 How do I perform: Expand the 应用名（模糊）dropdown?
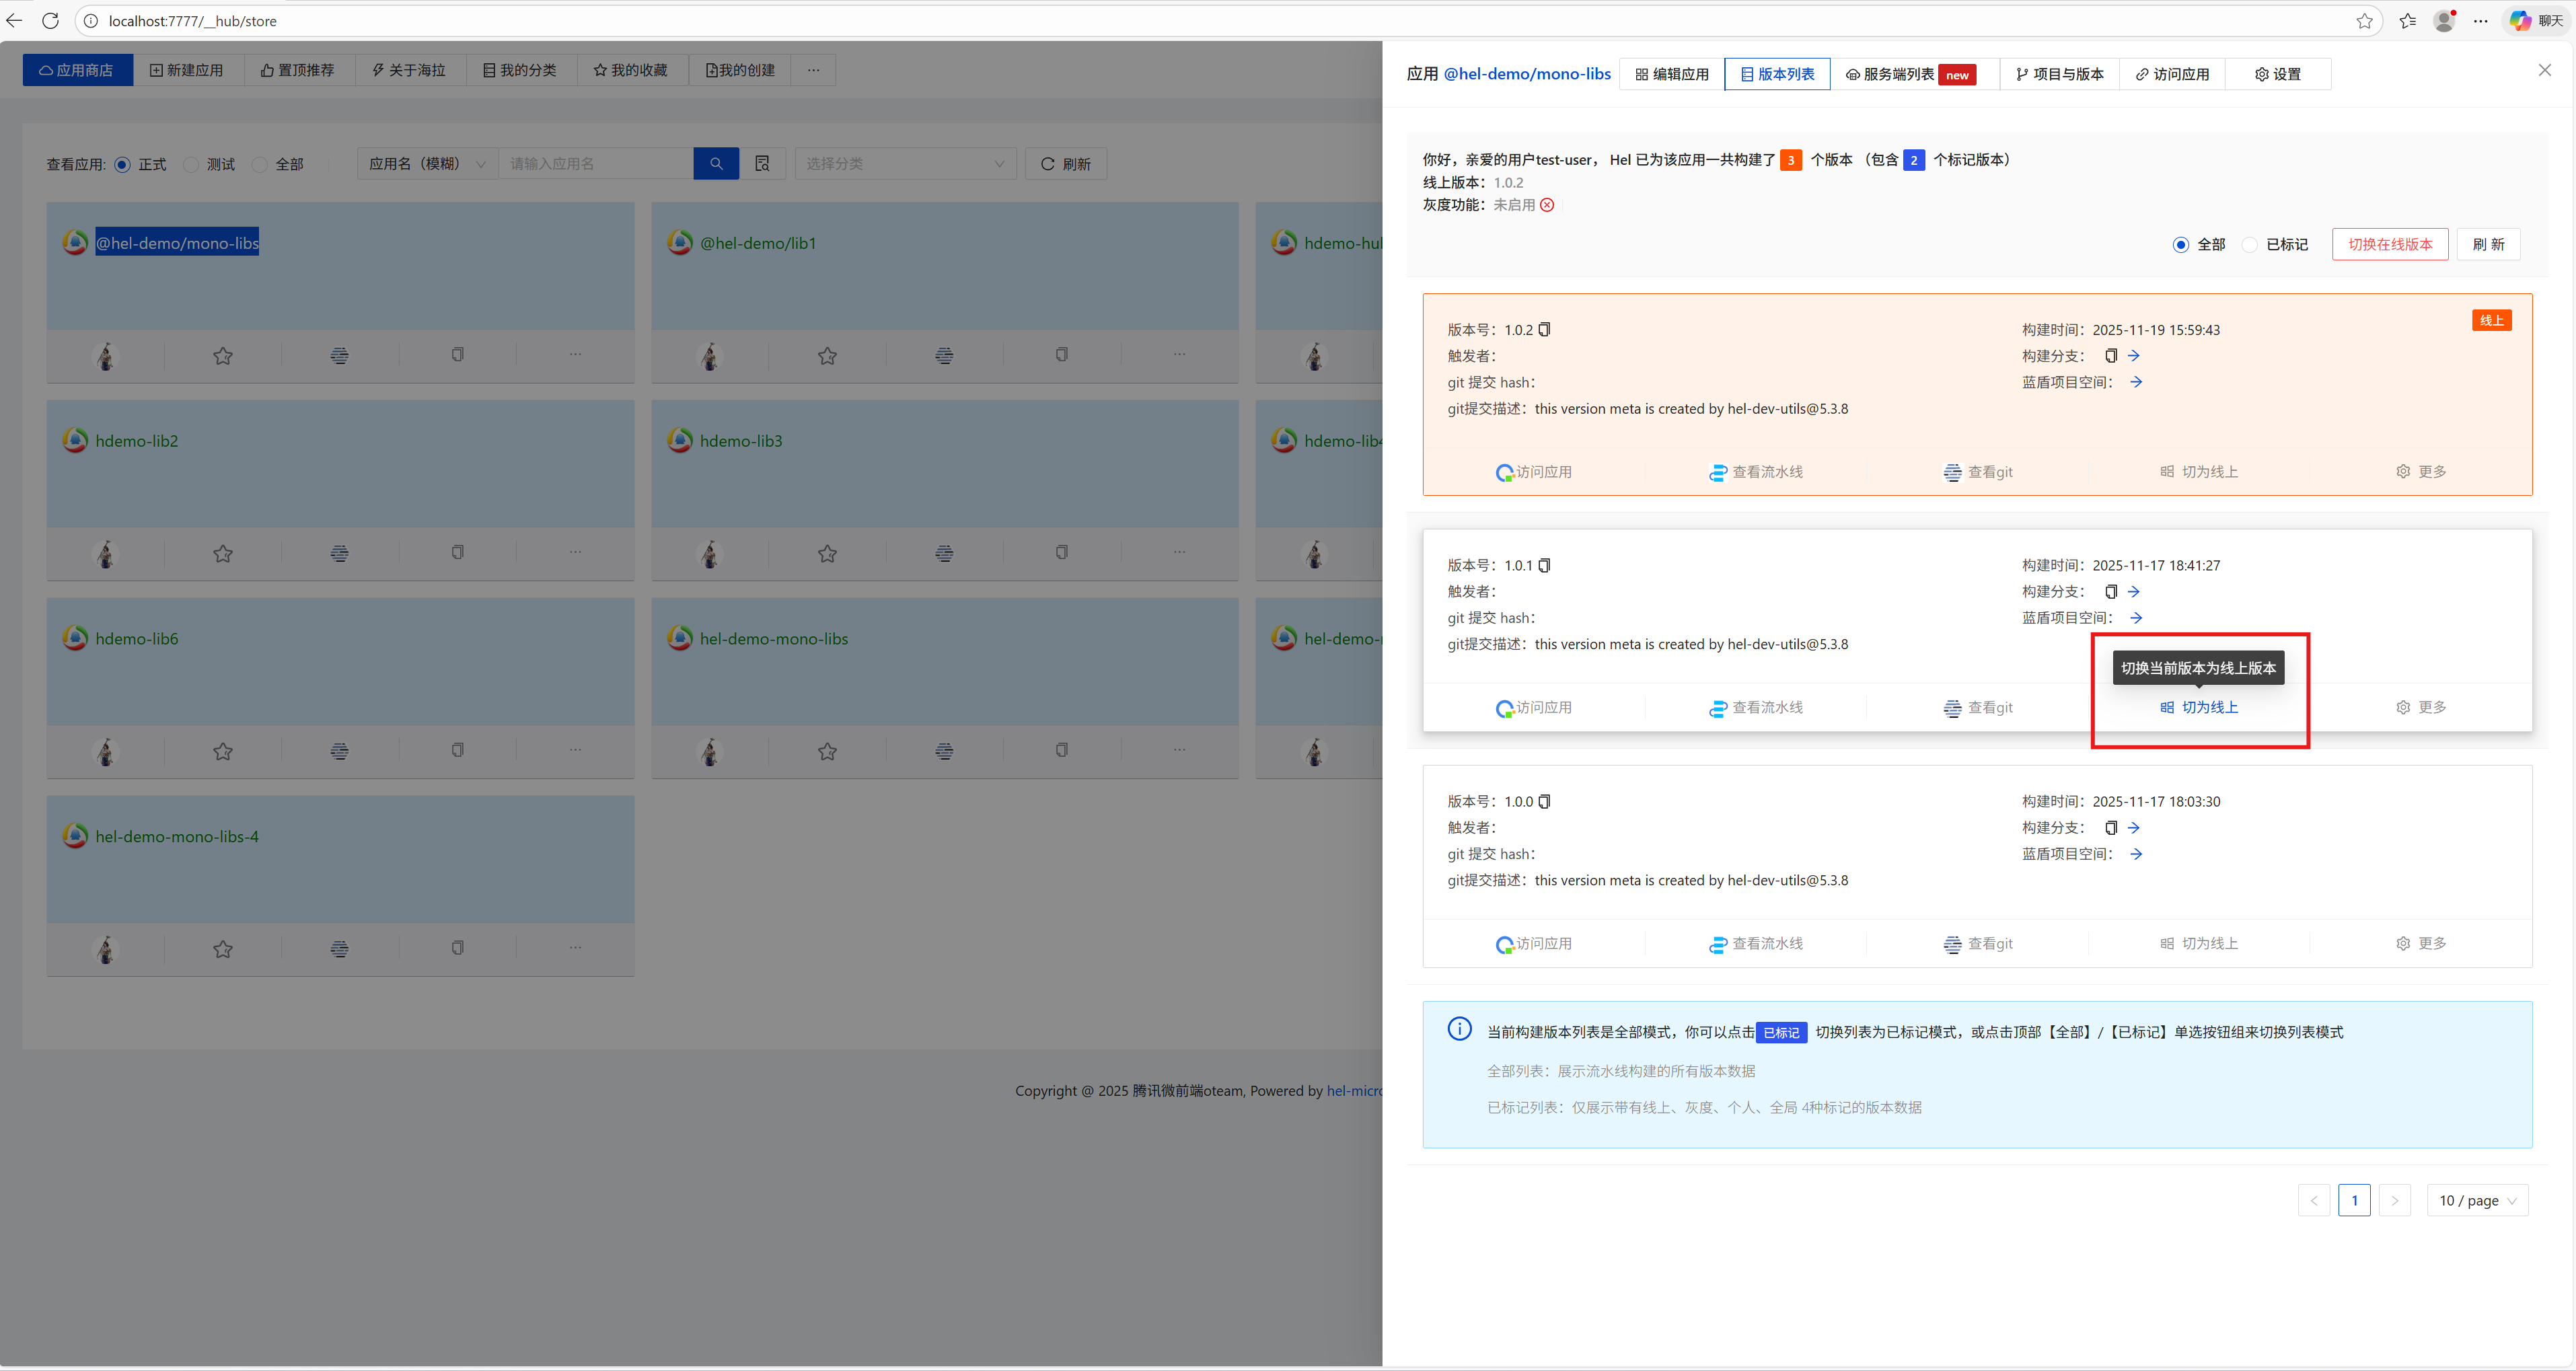pos(427,164)
